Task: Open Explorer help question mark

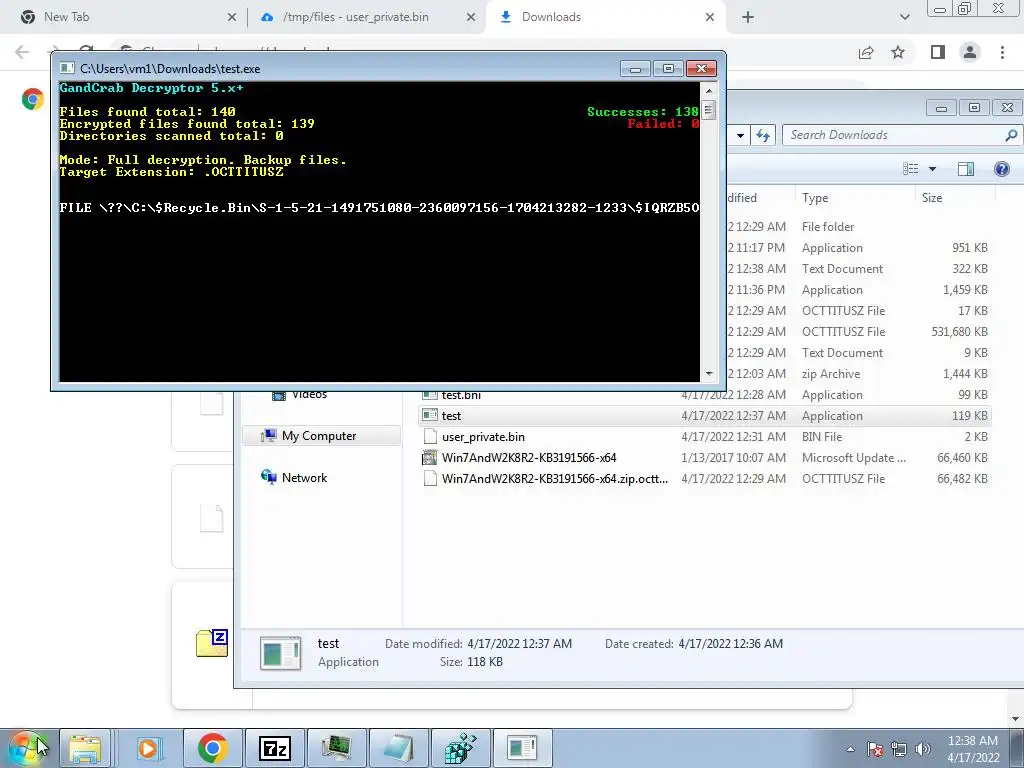Action: (1002, 169)
